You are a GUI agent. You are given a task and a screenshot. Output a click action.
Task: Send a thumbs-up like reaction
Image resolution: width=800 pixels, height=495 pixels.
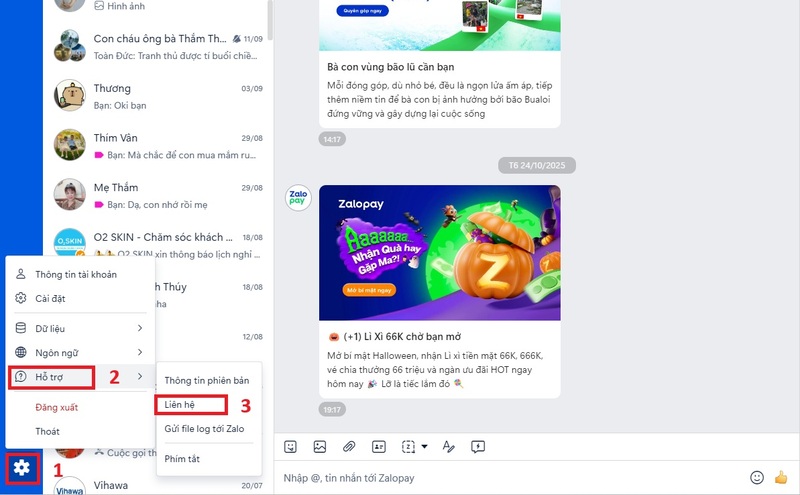point(781,478)
